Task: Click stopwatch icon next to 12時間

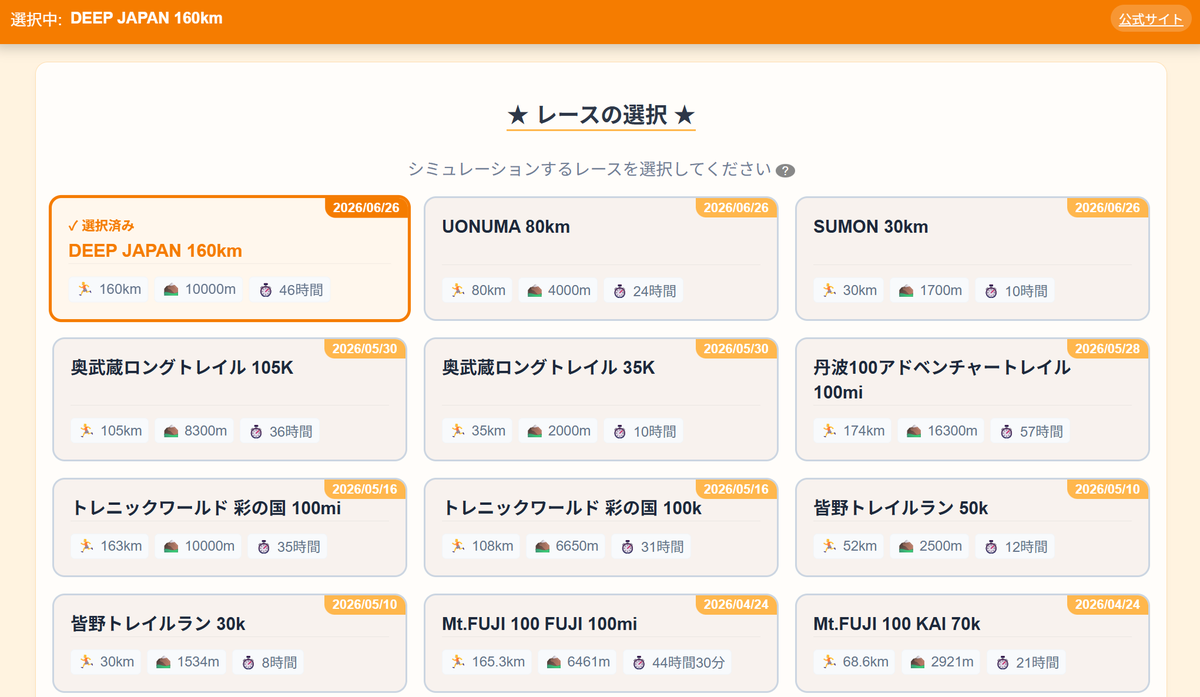Action: click(x=991, y=546)
